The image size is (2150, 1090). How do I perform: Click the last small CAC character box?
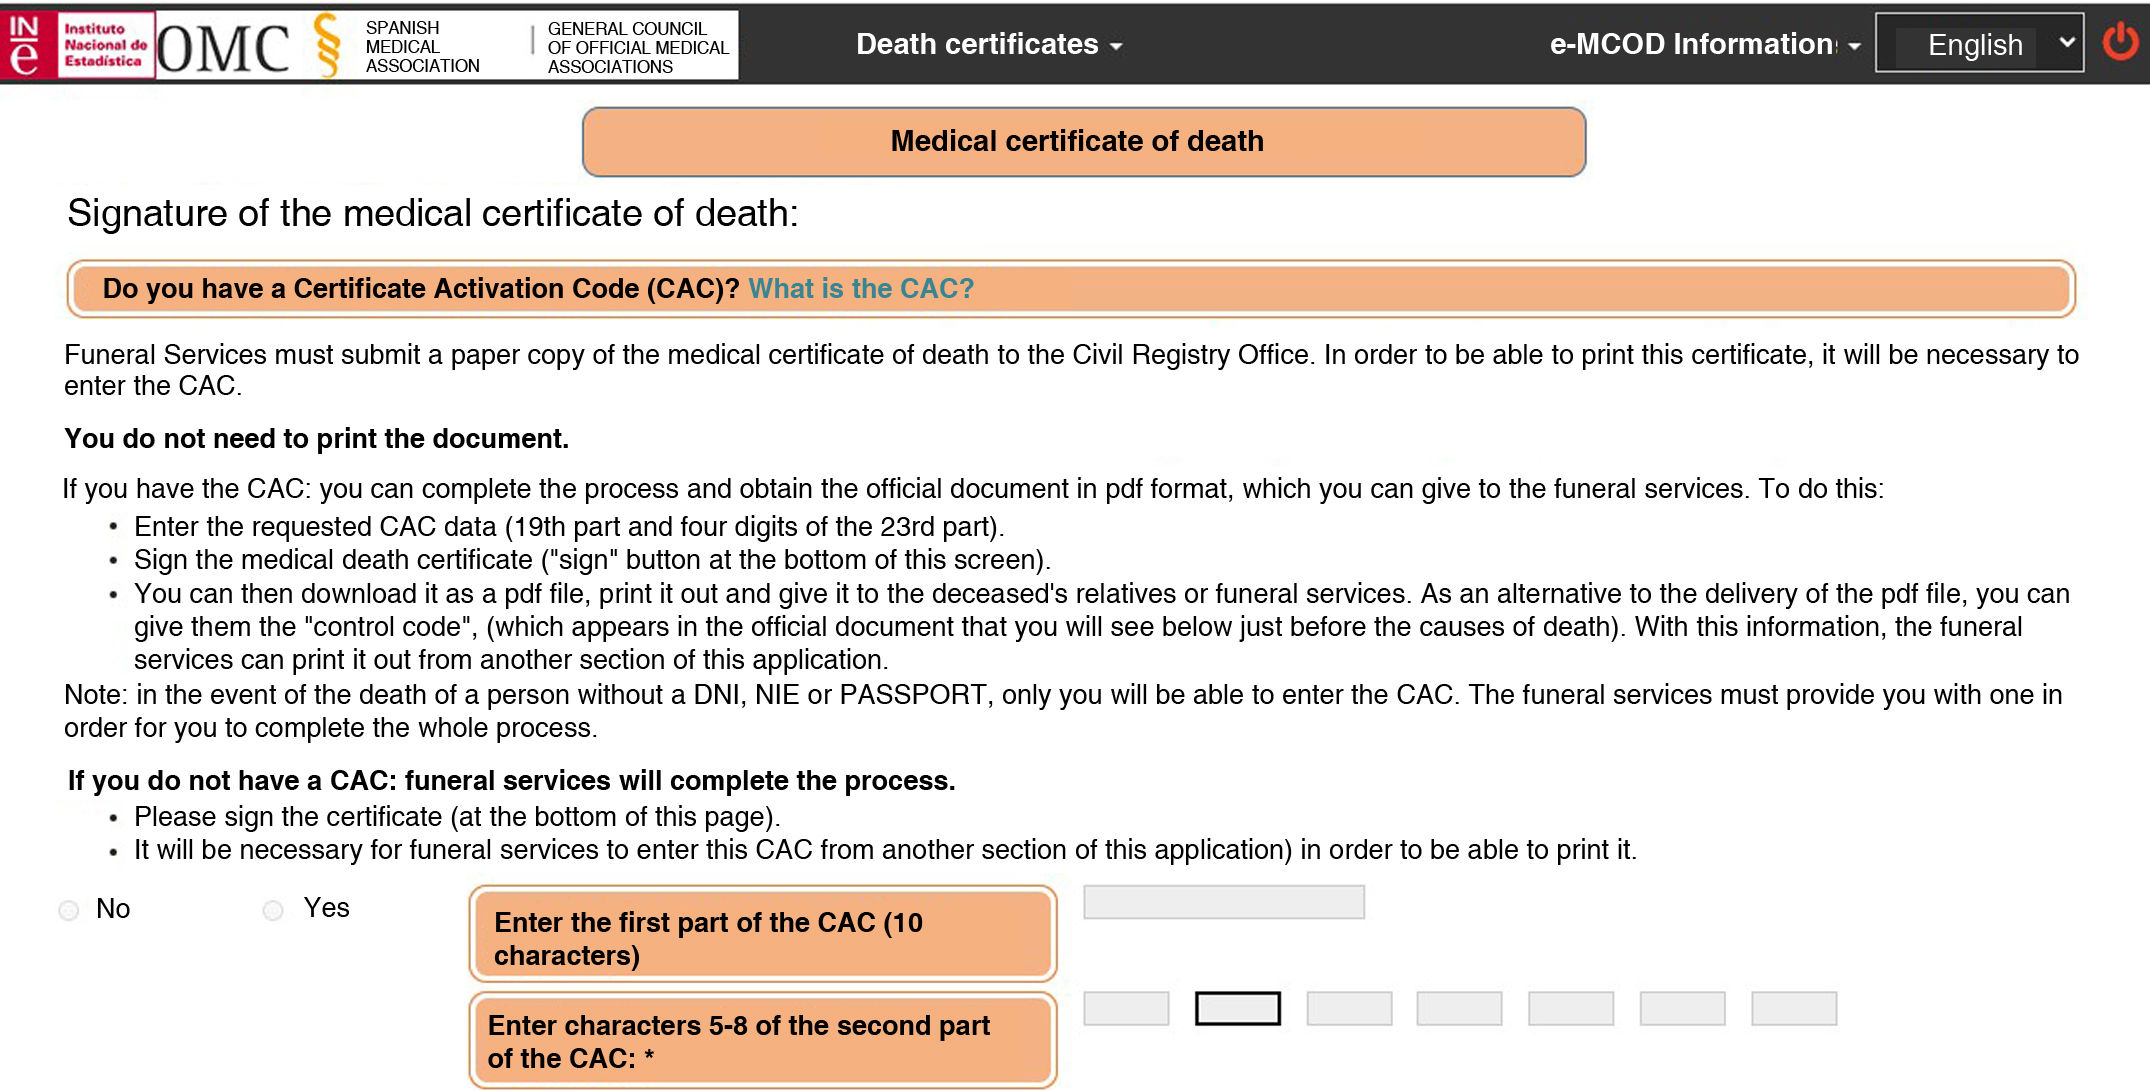[x=1793, y=1008]
